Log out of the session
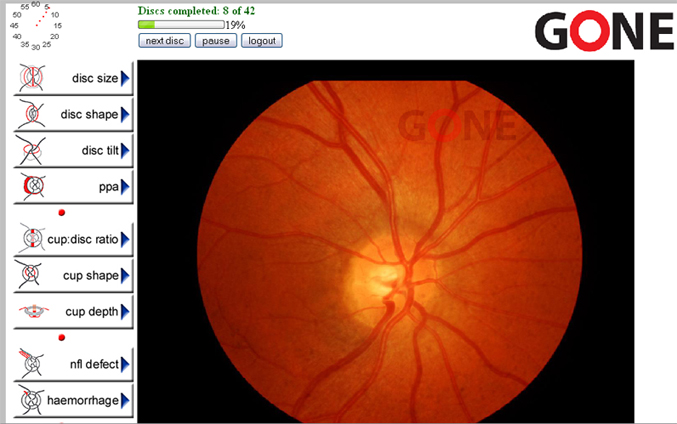Viewport: 677px width, 424px height. [x=262, y=41]
